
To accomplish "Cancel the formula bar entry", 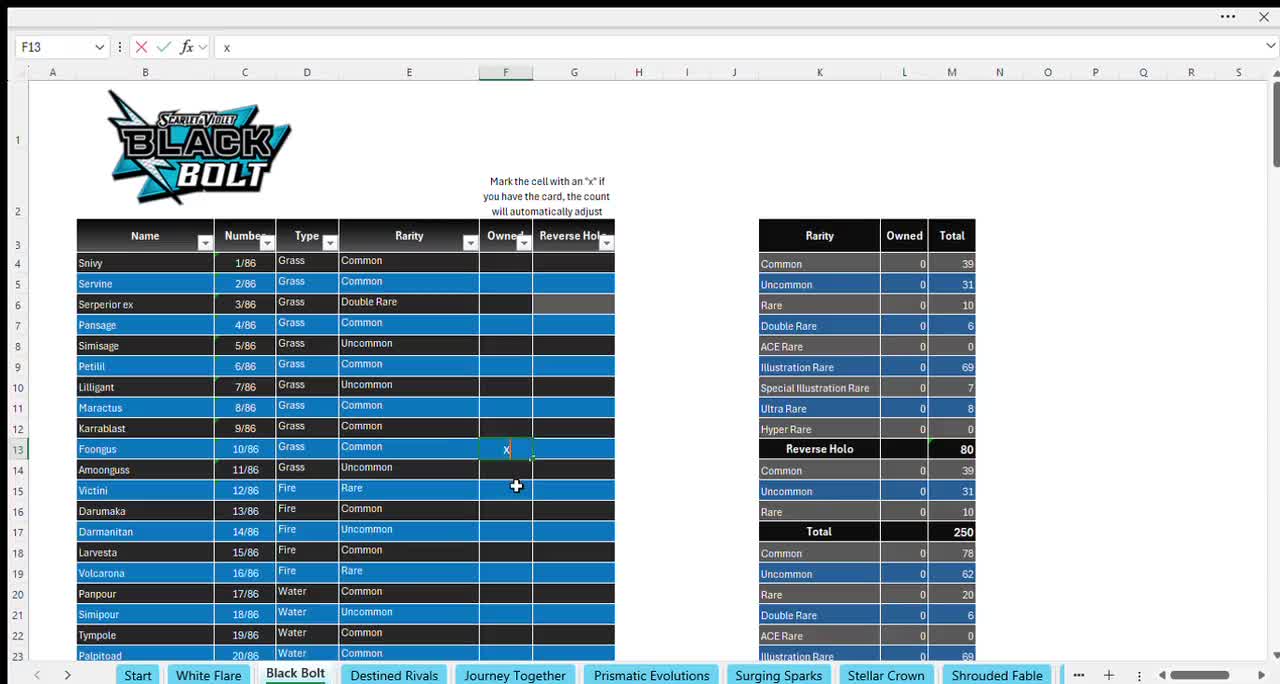I will 141,47.
